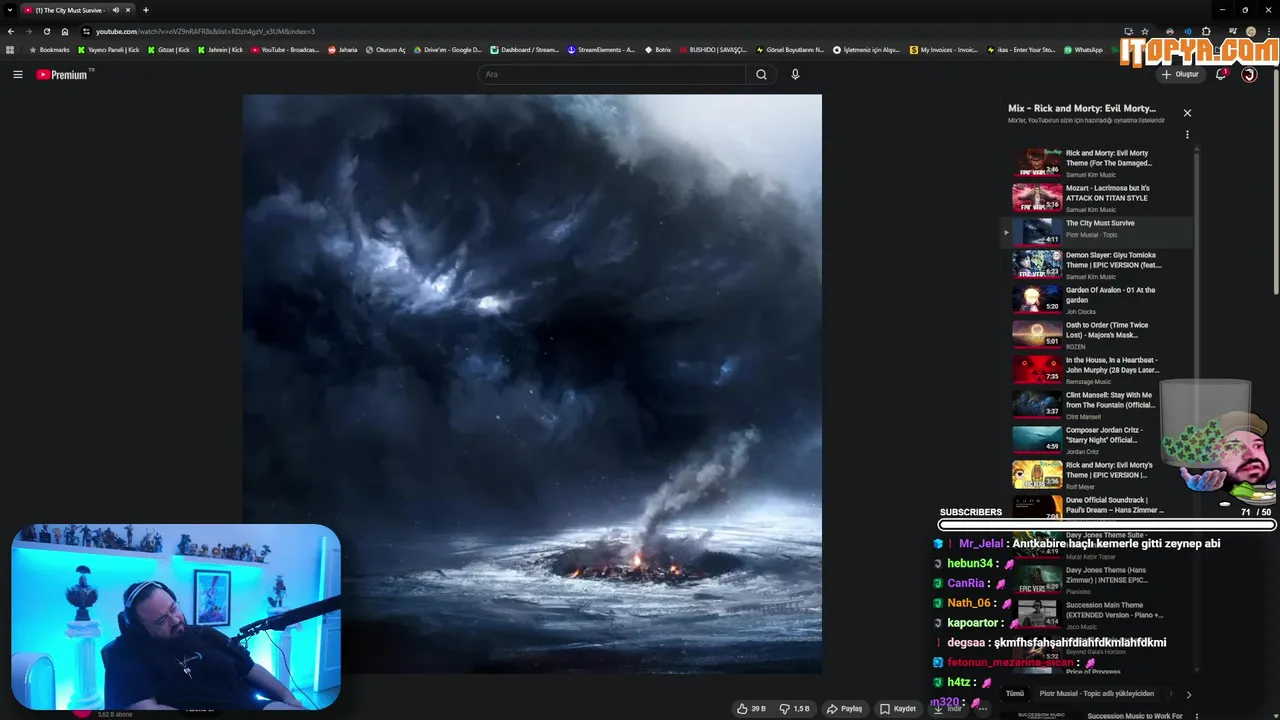Image resolution: width=1280 pixels, height=720 pixels.
Task: Bookmark this page with star icon
Action: point(1145,31)
